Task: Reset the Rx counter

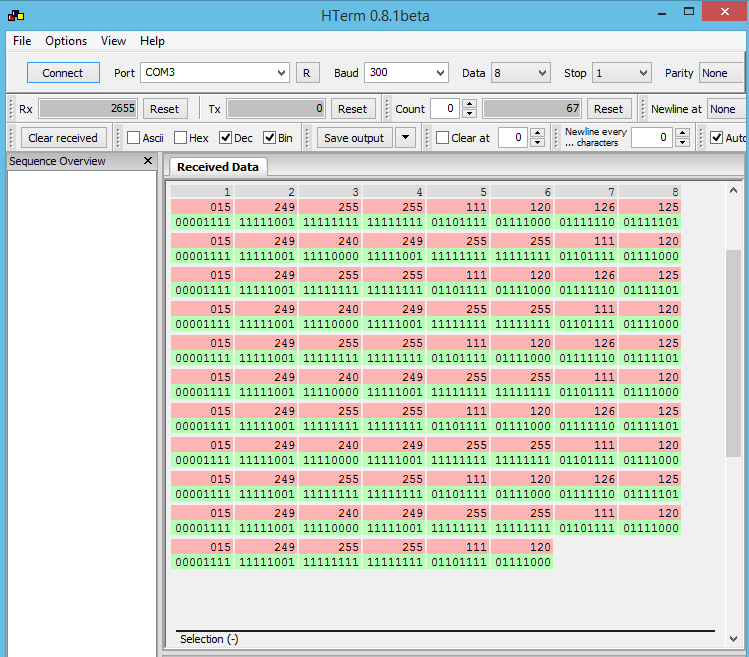Action: (165, 109)
